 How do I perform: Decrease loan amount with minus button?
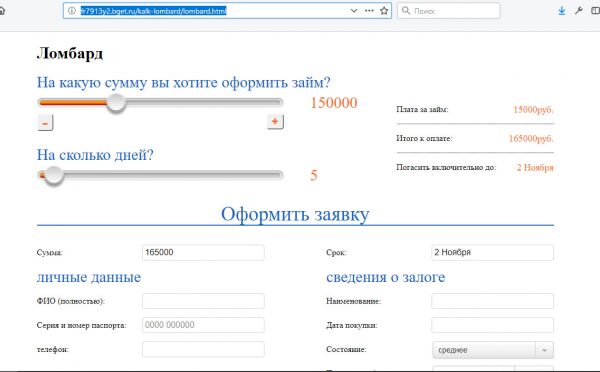pos(45,123)
